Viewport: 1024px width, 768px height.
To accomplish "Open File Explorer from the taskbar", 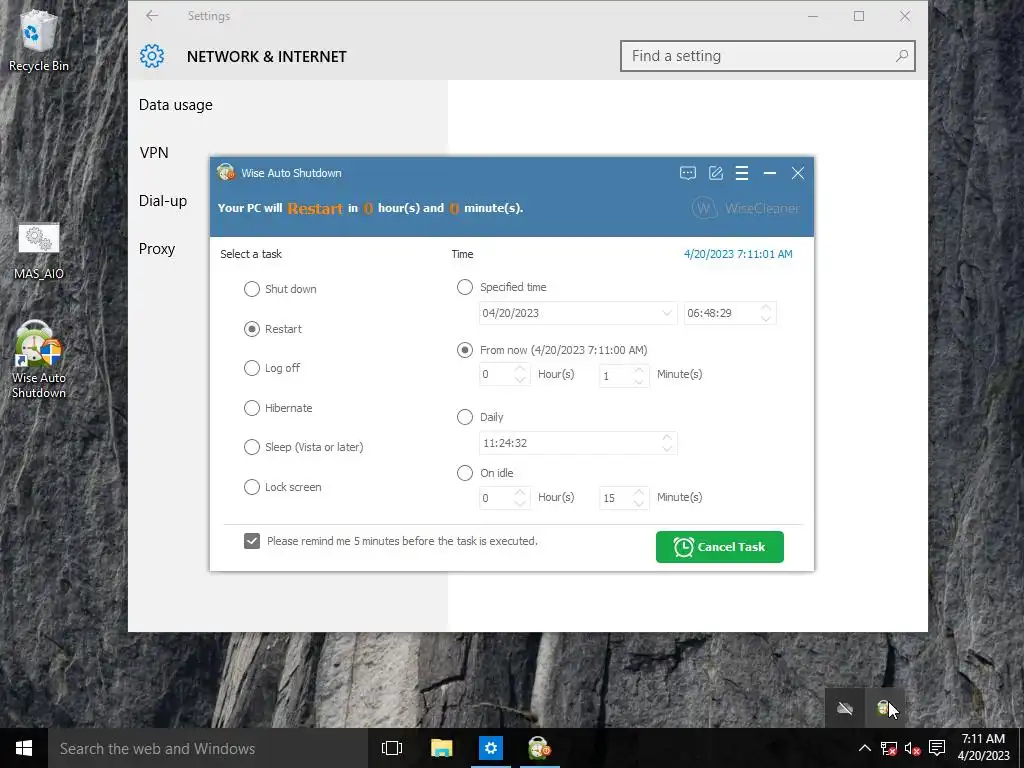I will 441,748.
